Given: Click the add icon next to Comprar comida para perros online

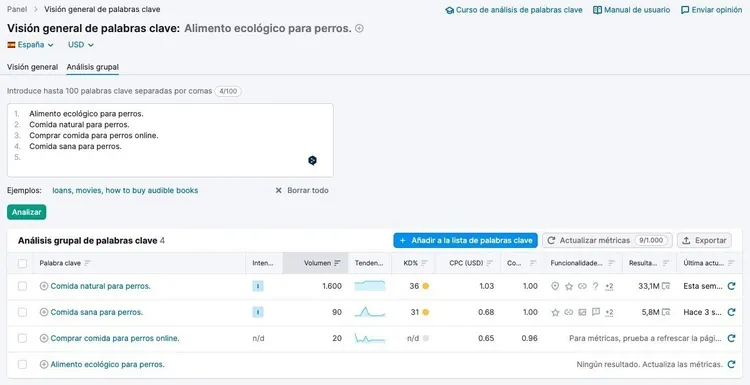Looking at the screenshot, I should pyautogui.click(x=44, y=339).
